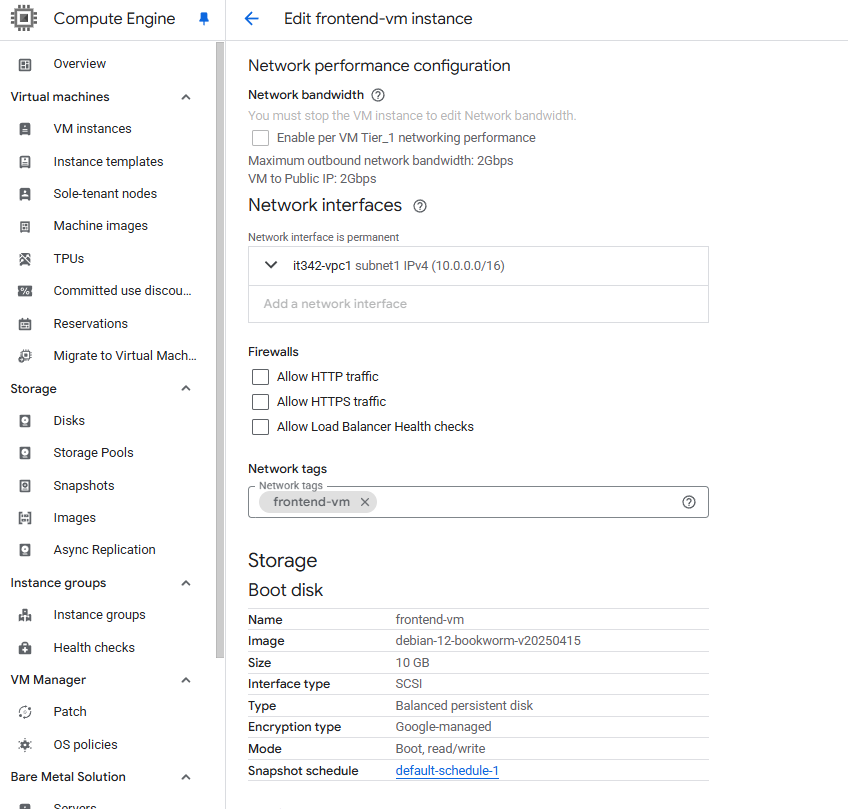Enable Allow HTTPS traffic checkbox
The width and height of the screenshot is (848, 809).
261,402
